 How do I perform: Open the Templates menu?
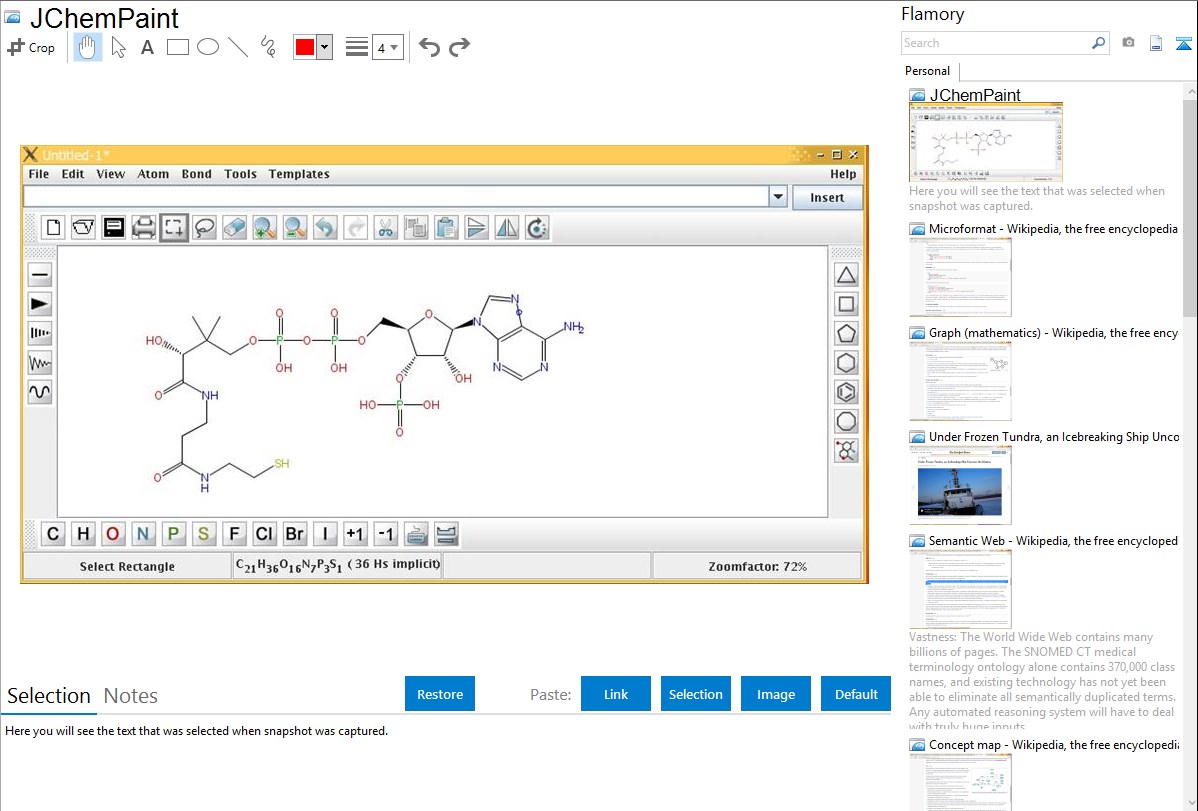click(299, 174)
